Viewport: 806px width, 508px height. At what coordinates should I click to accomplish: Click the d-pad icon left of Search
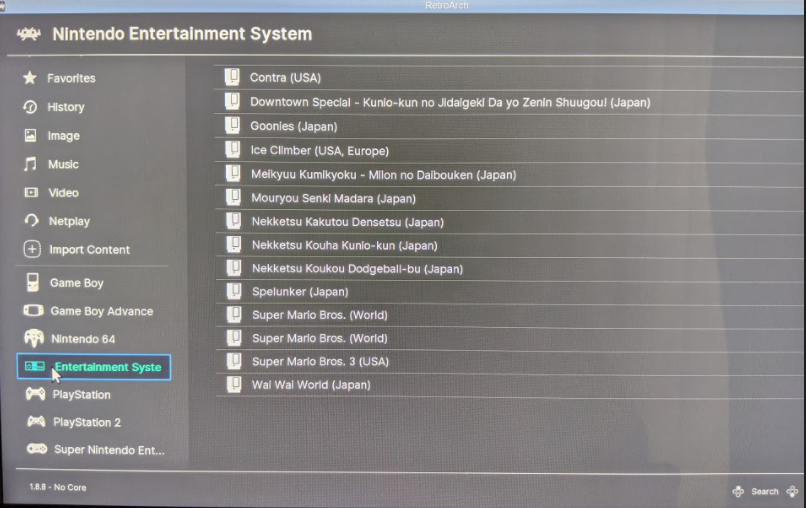(738, 492)
